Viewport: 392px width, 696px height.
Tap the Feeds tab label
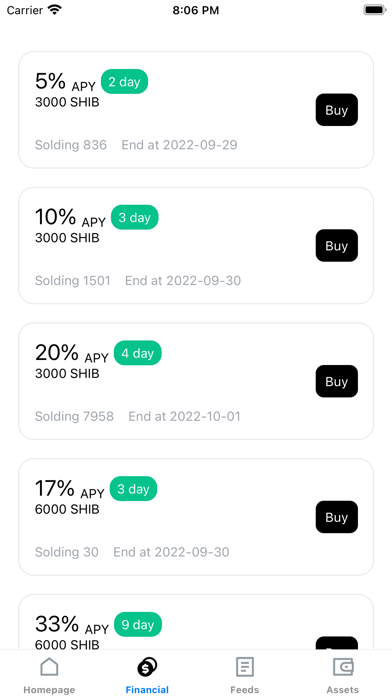[x=245, y=690]
